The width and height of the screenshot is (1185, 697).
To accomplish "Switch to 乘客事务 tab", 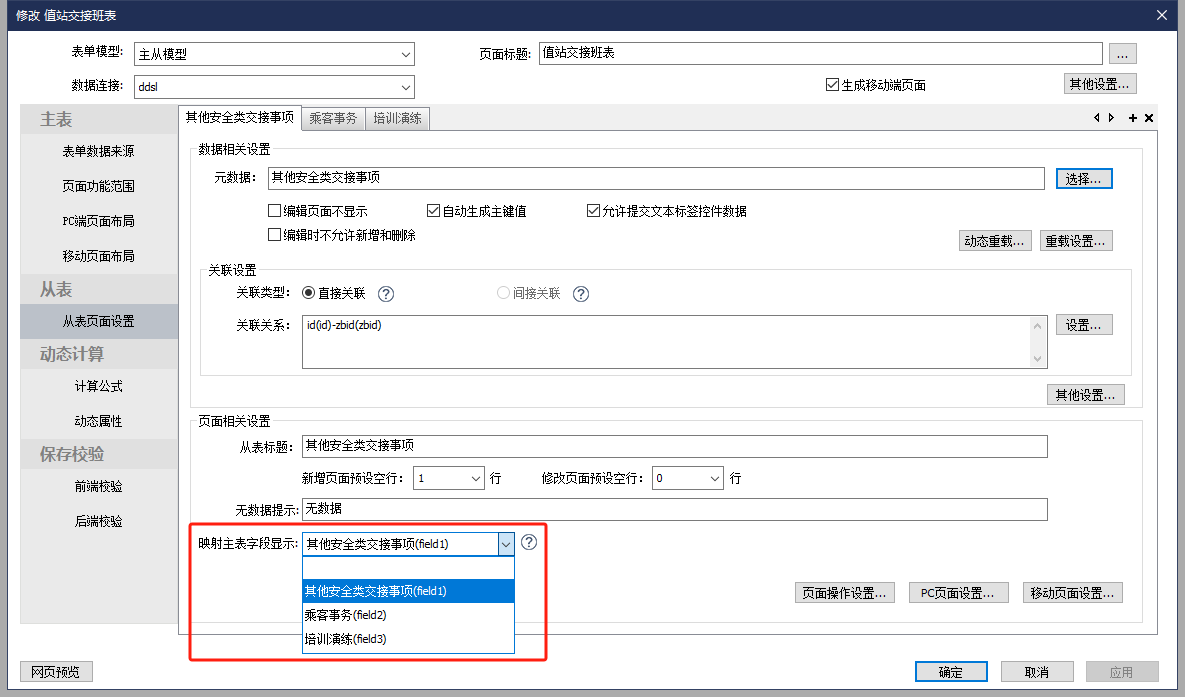I will pos(333,118).
